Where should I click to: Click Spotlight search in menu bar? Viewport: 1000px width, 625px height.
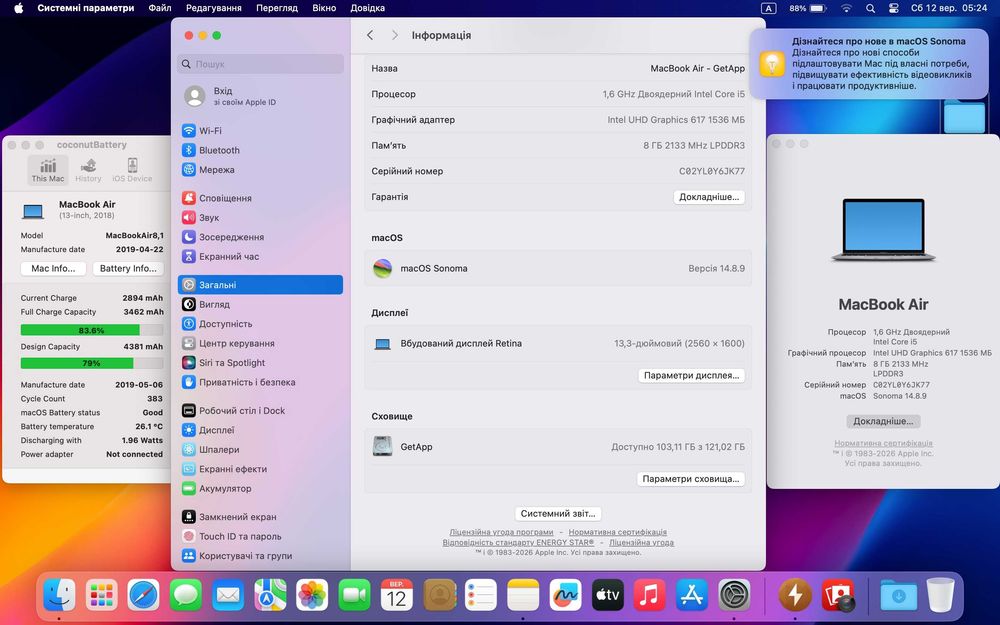pyautogui.click(x=871, y=8)
